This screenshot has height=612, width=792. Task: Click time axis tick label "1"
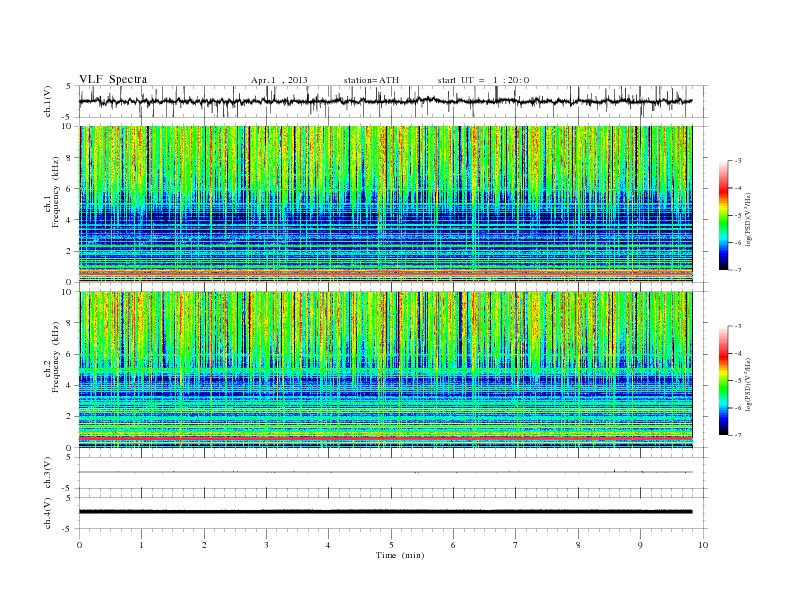pyautogui.click(x=141, y=545)
